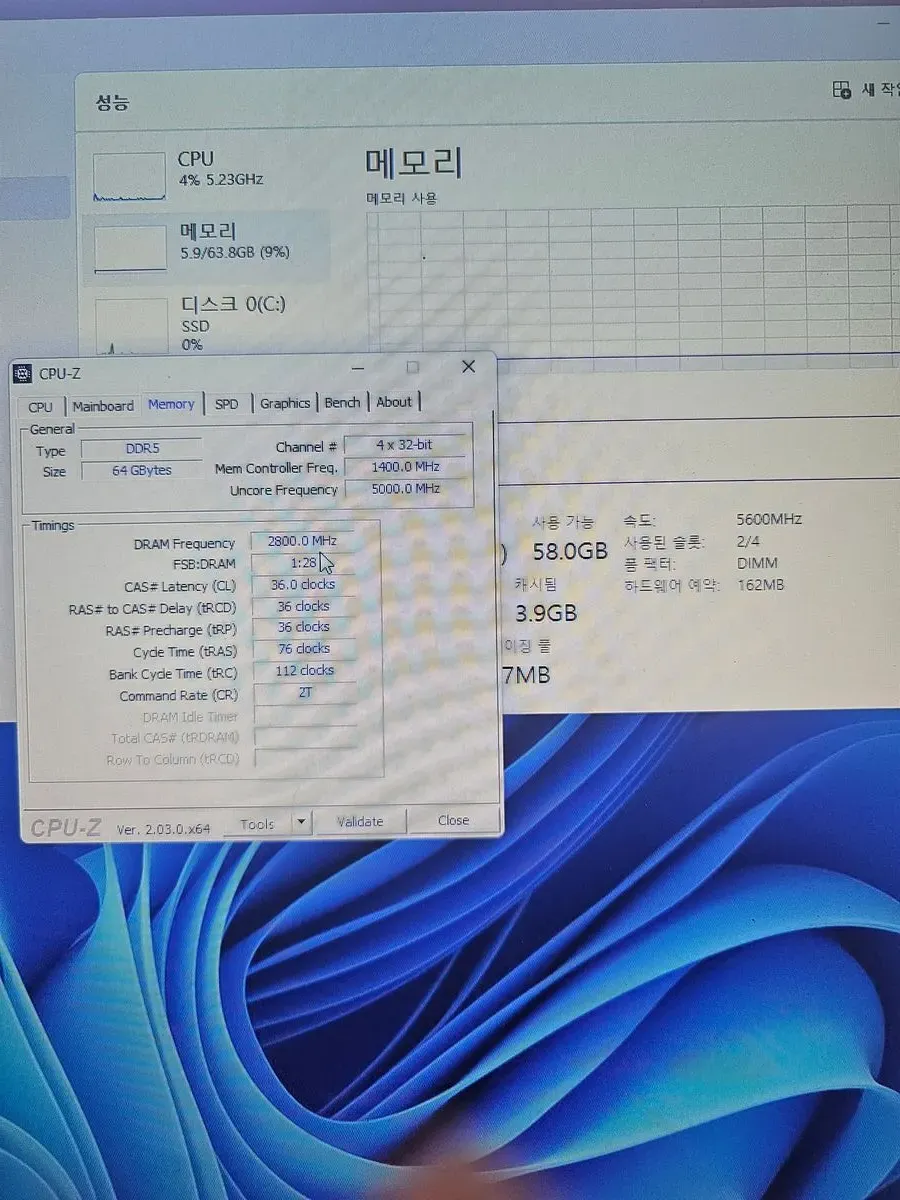Switch to the CPU tab in CPU-Z
The width and height of the screenshot is (900, 1200).
41,406
